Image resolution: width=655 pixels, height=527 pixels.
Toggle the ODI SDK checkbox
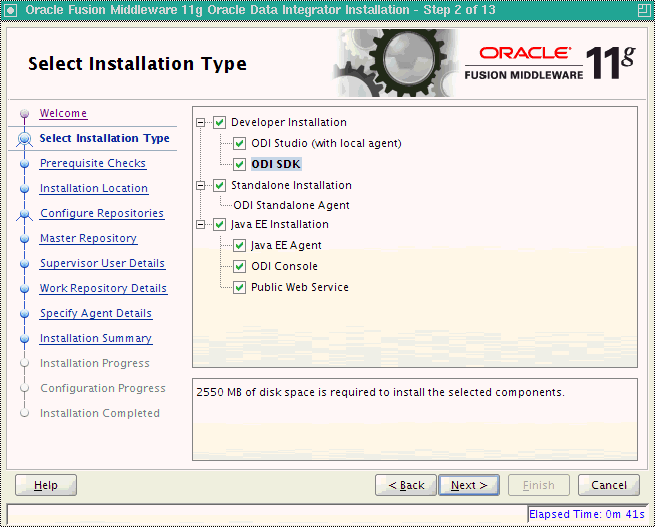[239, 164]
